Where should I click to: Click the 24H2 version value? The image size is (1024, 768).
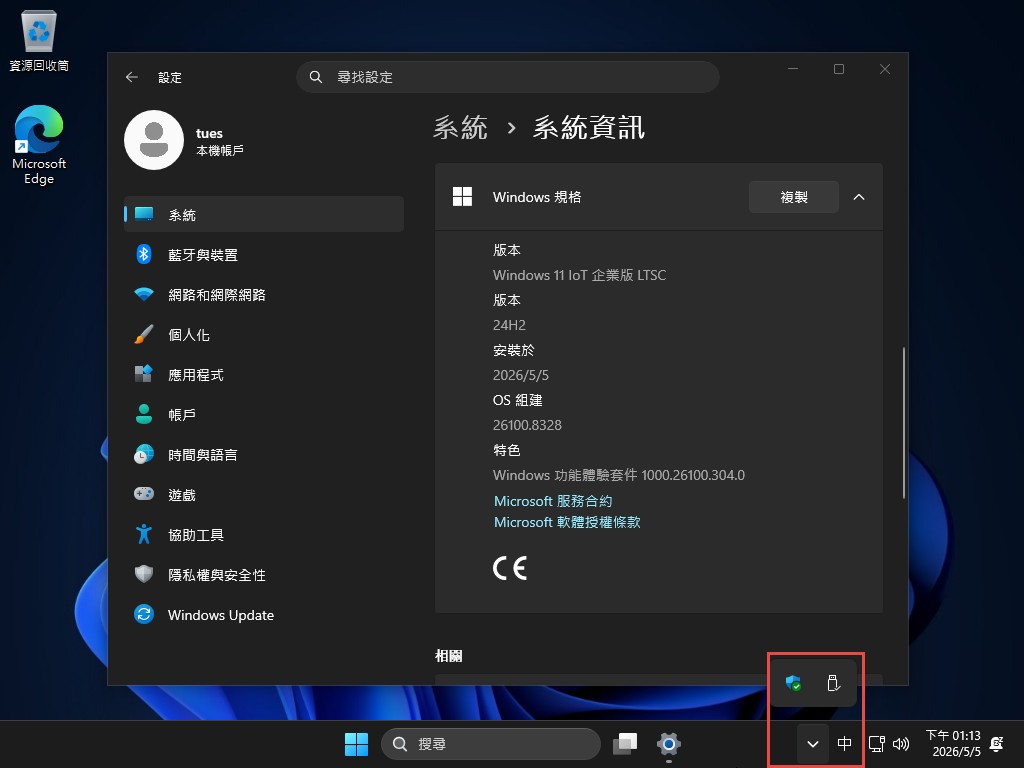509,325
